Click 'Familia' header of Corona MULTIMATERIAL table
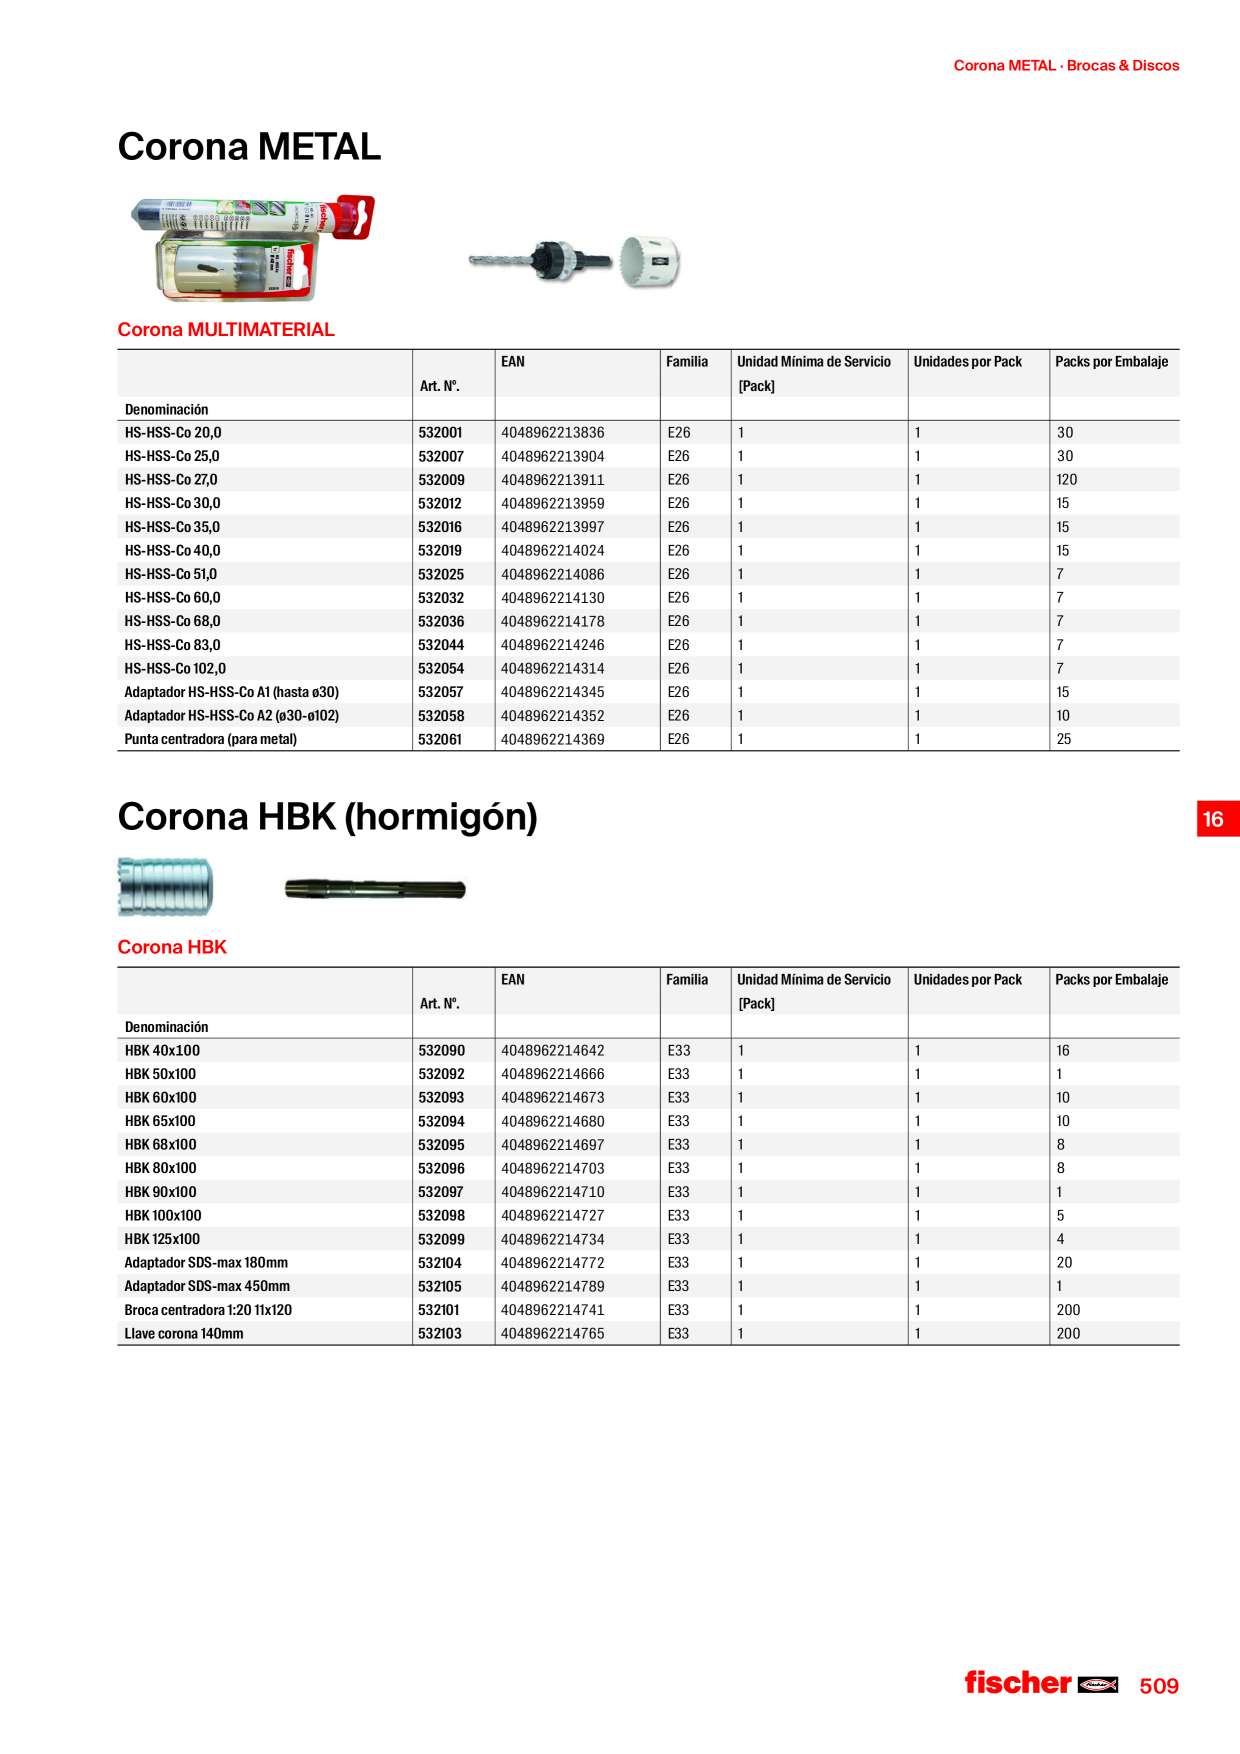This screenshot has width=1240, height=1754. (x=687, y=362)
